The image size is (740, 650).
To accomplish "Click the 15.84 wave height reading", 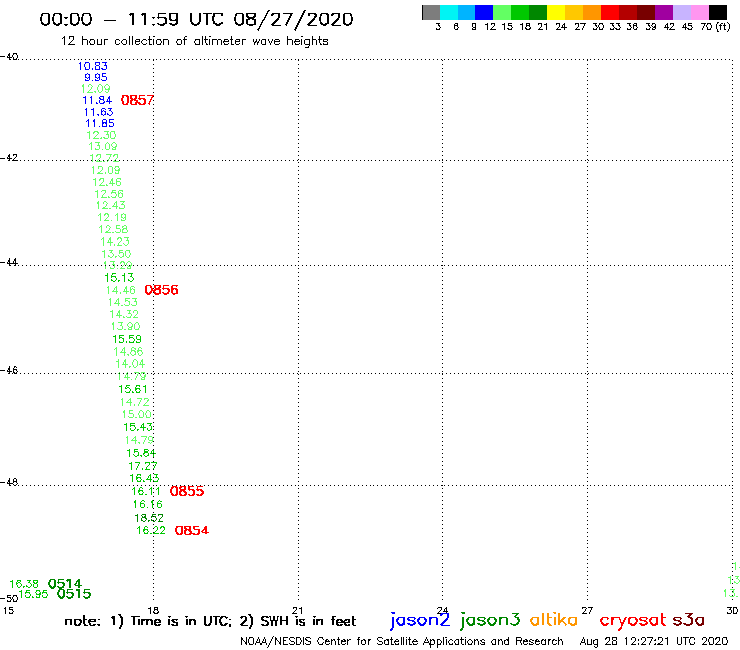I will coord(141,453).
